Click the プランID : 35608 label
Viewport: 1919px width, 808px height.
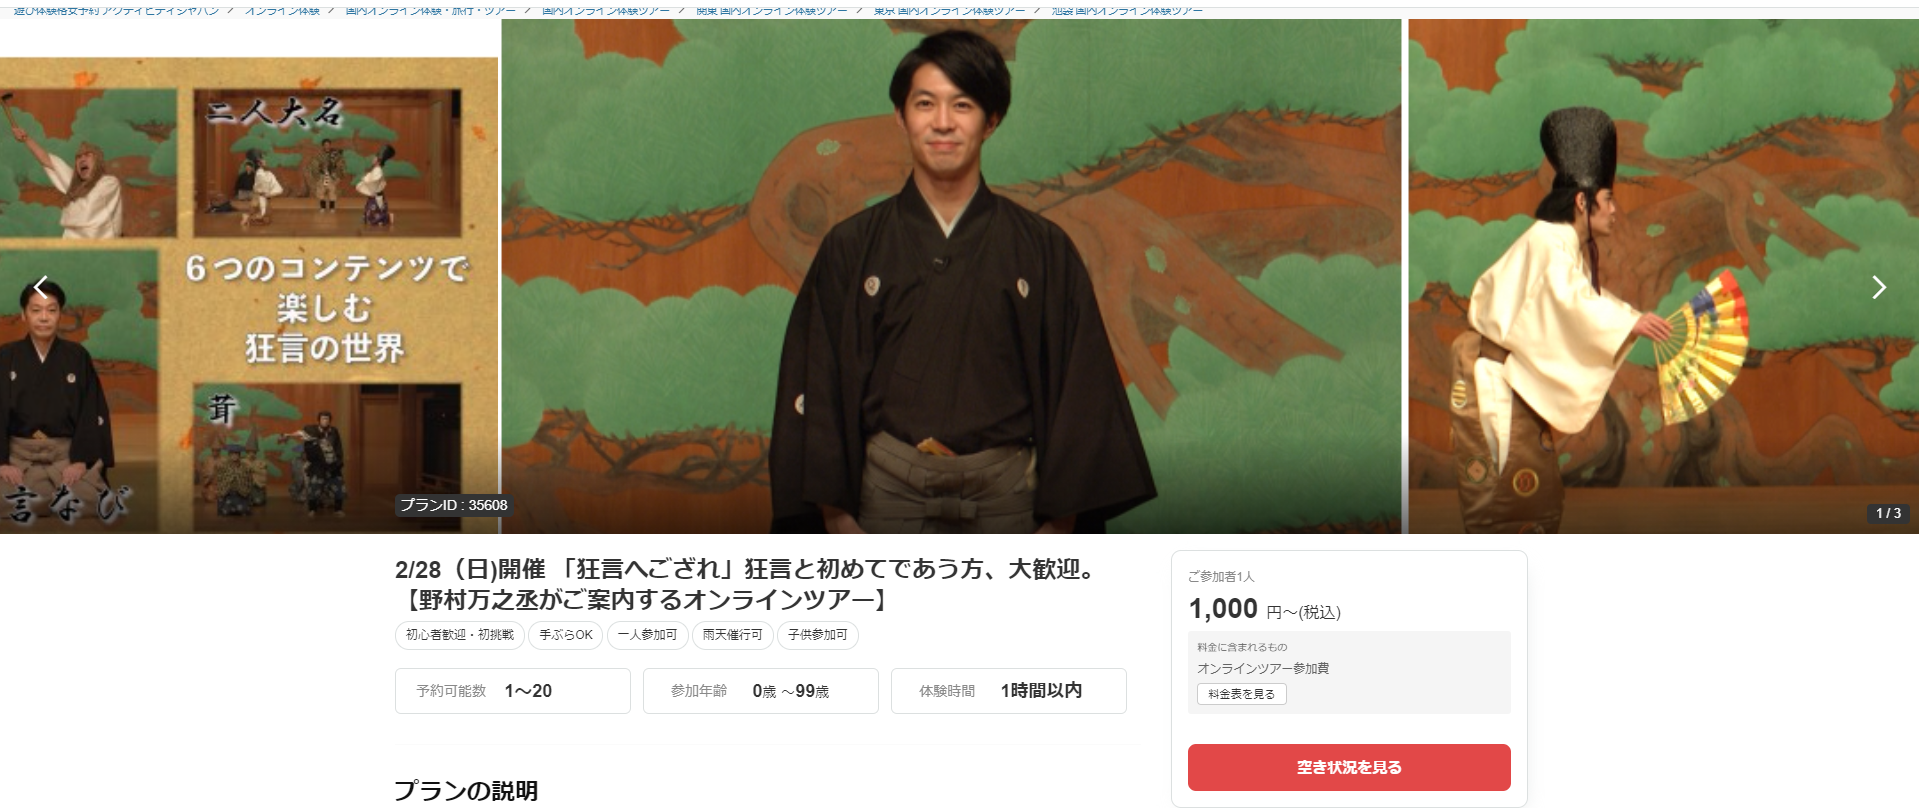pyautogui.click(x=454, y=505)
